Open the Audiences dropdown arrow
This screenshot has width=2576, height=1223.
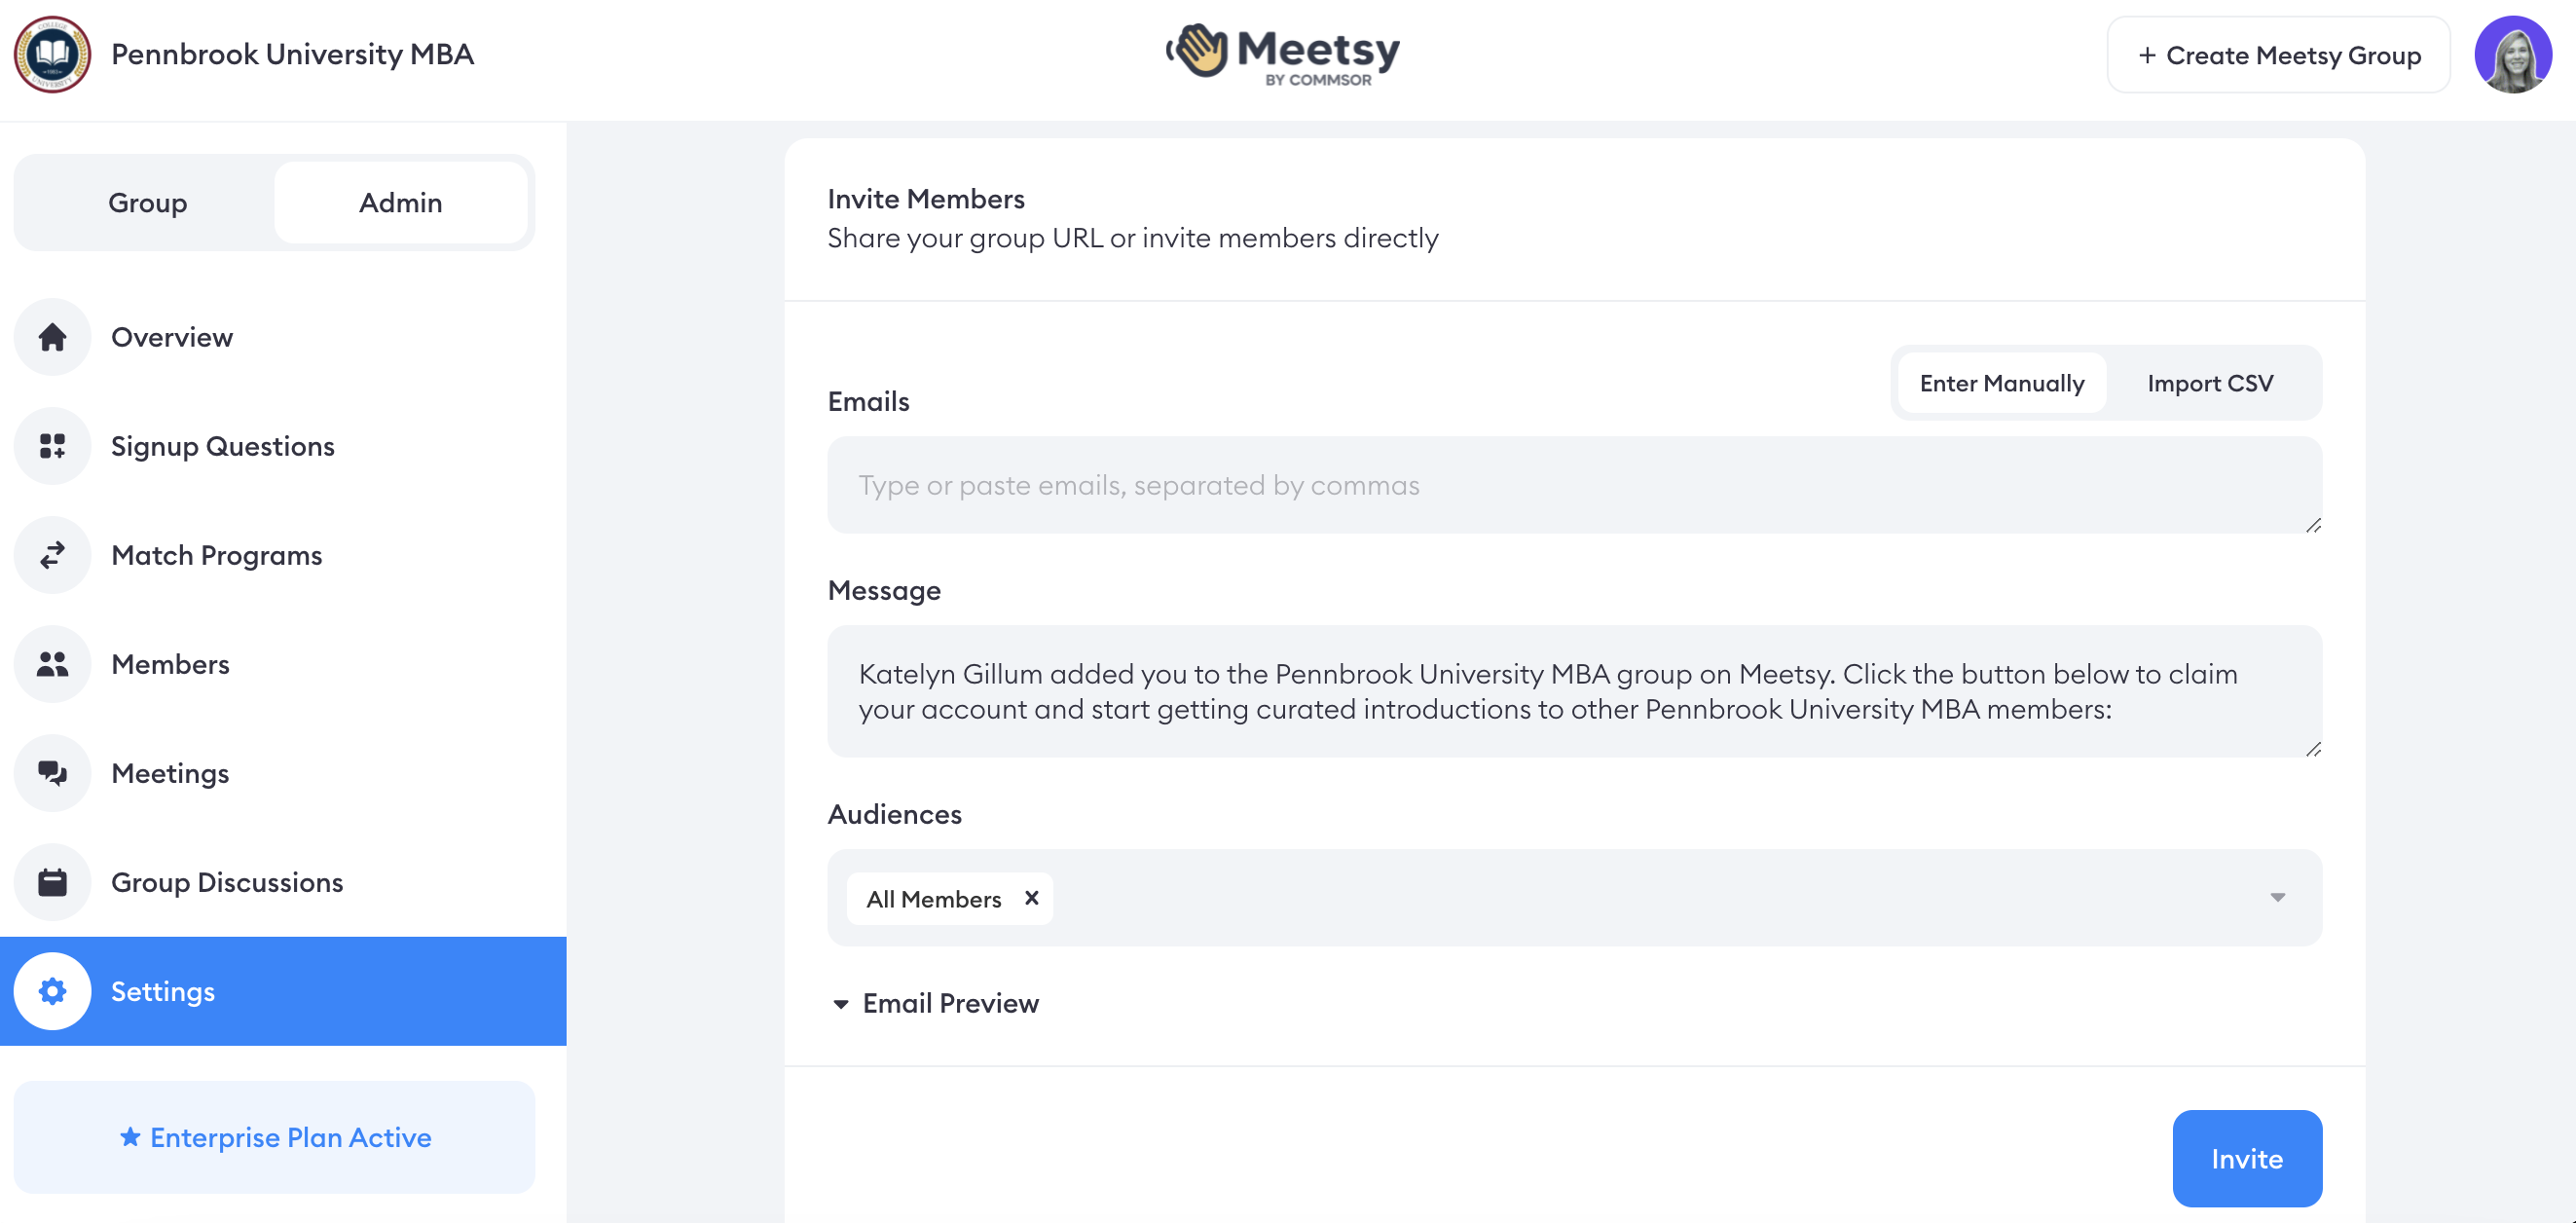pyautogui.click(x=2277, y=897)
